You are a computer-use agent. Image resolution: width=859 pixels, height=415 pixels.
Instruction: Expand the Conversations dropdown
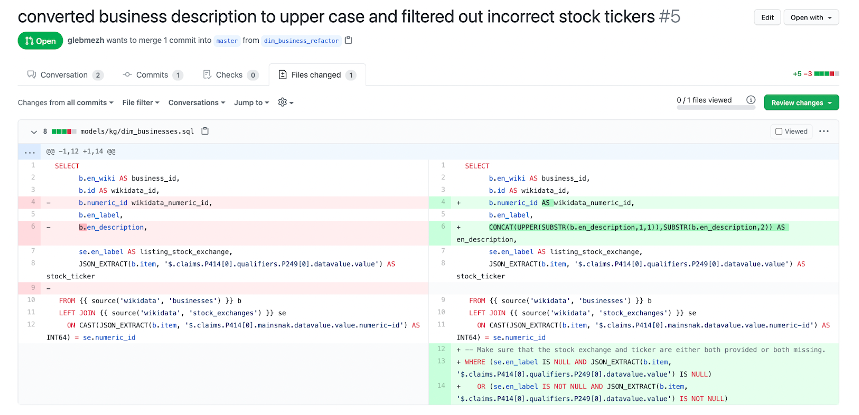click(197, 102)
